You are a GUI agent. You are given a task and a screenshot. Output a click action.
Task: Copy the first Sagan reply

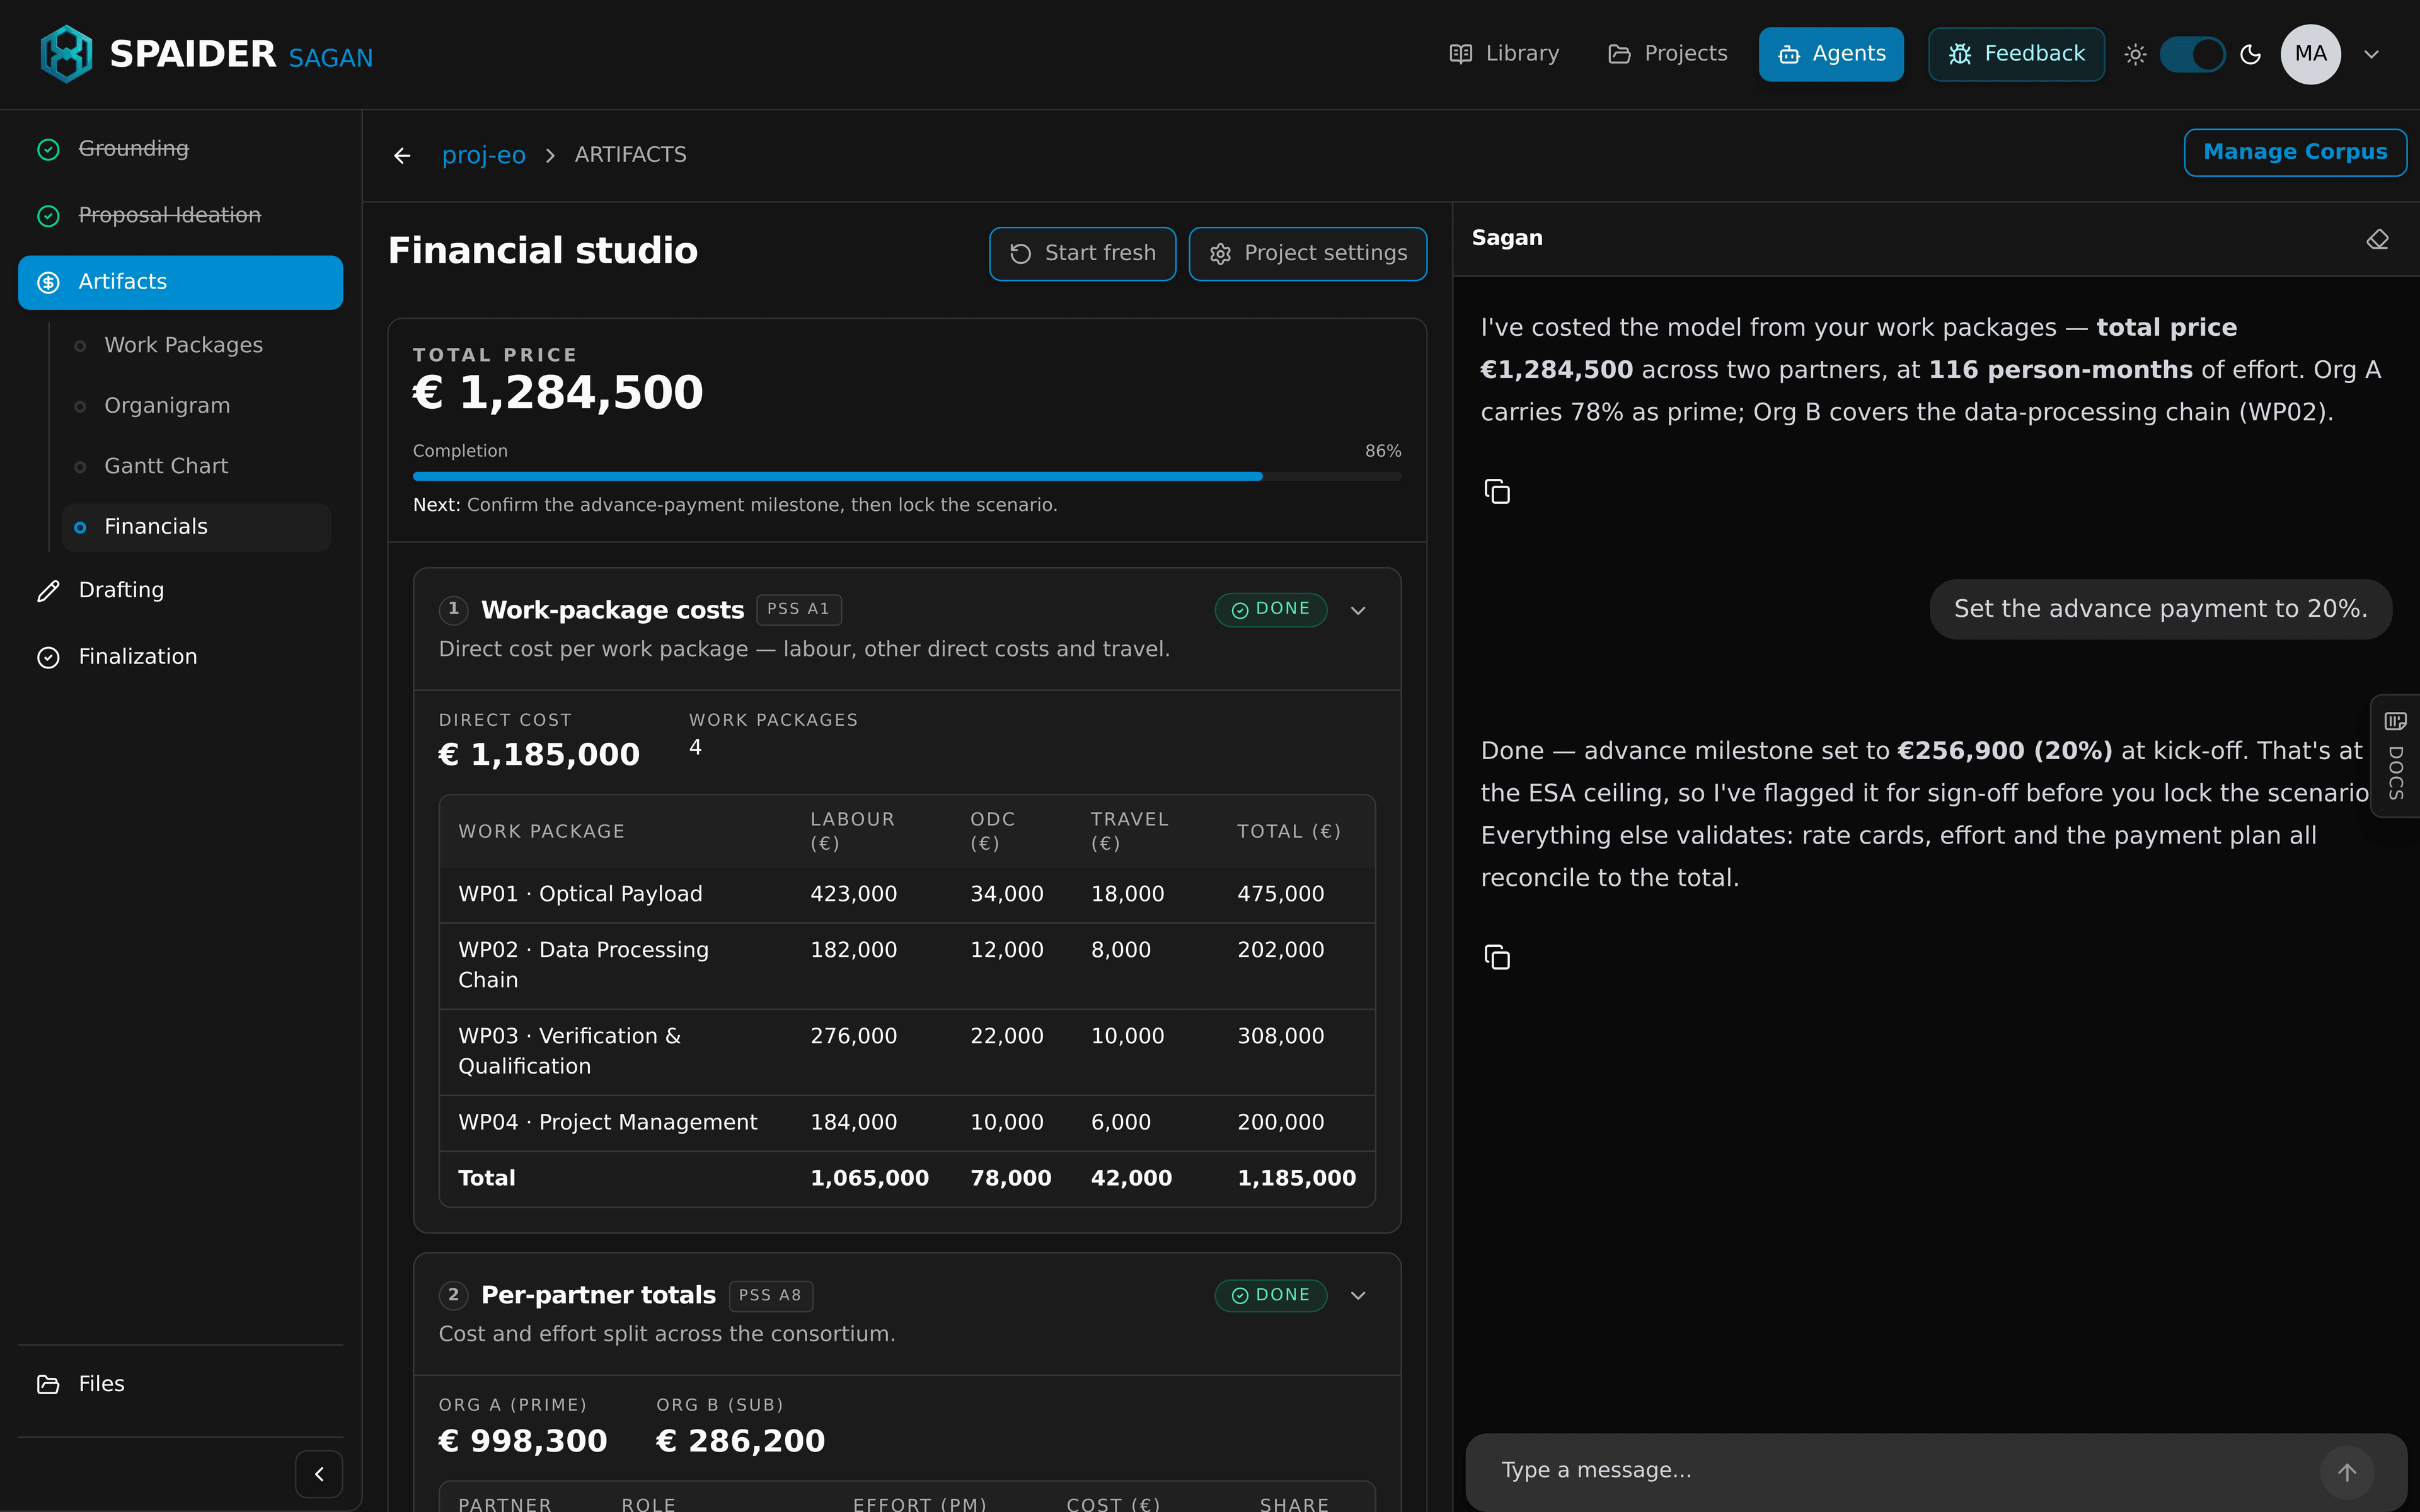pos(1497,491)
